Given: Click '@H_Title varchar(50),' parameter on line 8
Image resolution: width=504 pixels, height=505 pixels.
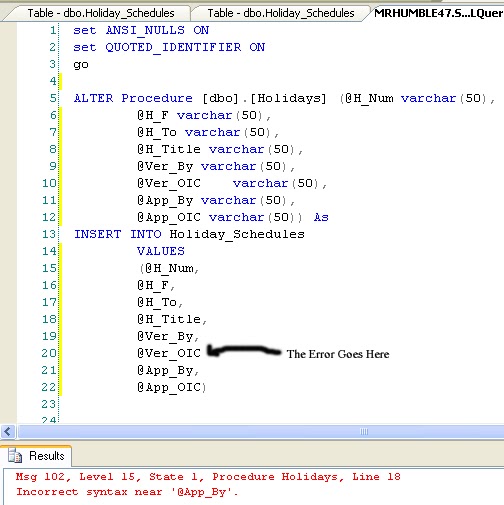Looking at the screenshot, I should [x=220, y=149].
